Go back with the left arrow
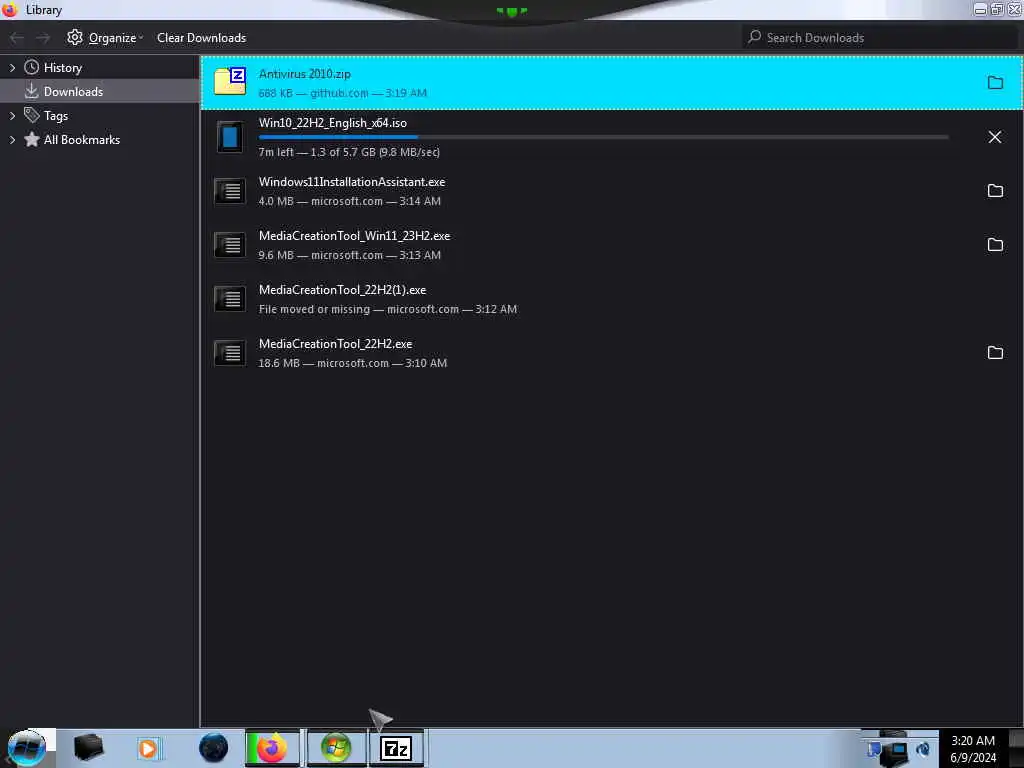This screenshot has height=768, width=1024. point(17,38)
